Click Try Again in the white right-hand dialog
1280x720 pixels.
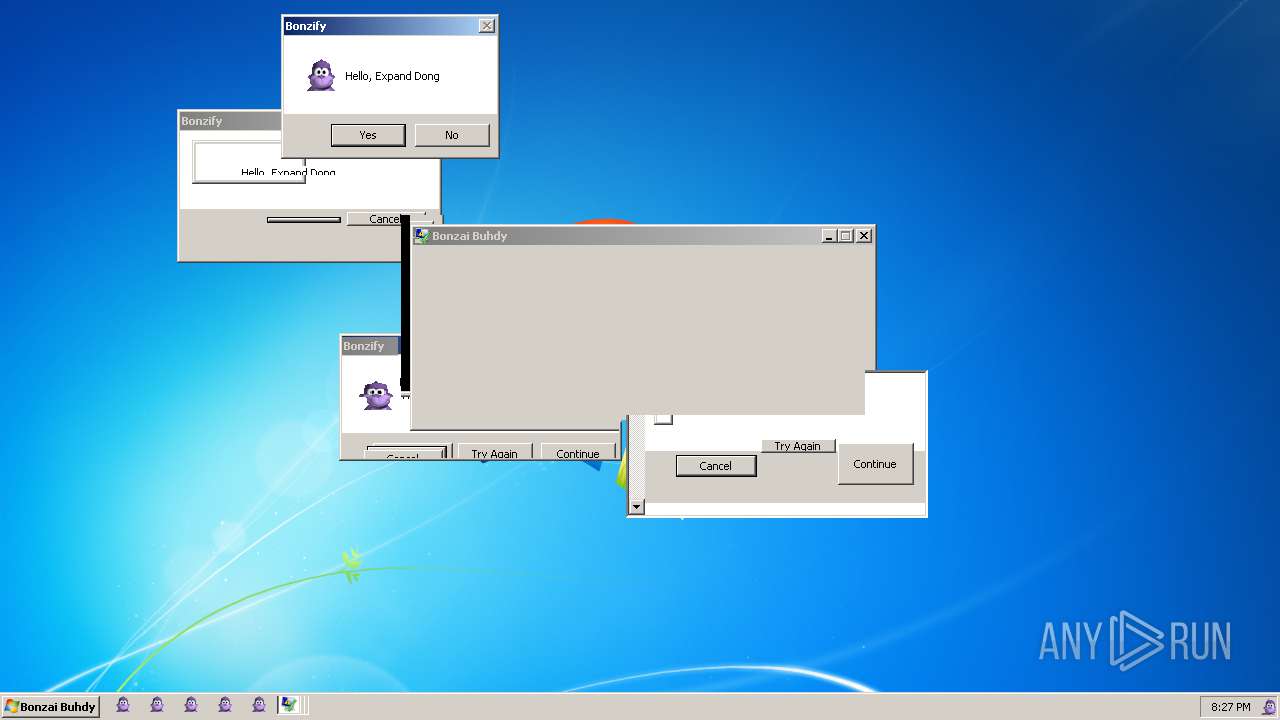(797, 446)
